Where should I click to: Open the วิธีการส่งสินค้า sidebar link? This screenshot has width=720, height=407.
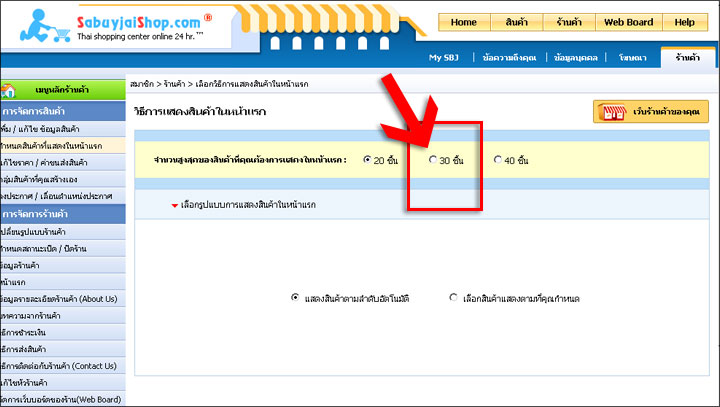pos(62,349)
